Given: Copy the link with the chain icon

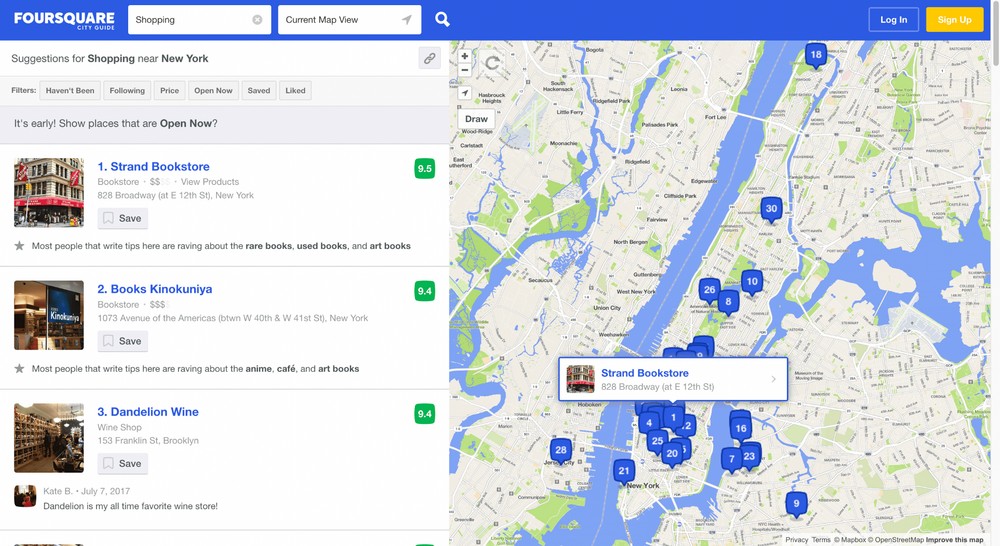Looking at the screenshot, I should click(x=429, y=58).
